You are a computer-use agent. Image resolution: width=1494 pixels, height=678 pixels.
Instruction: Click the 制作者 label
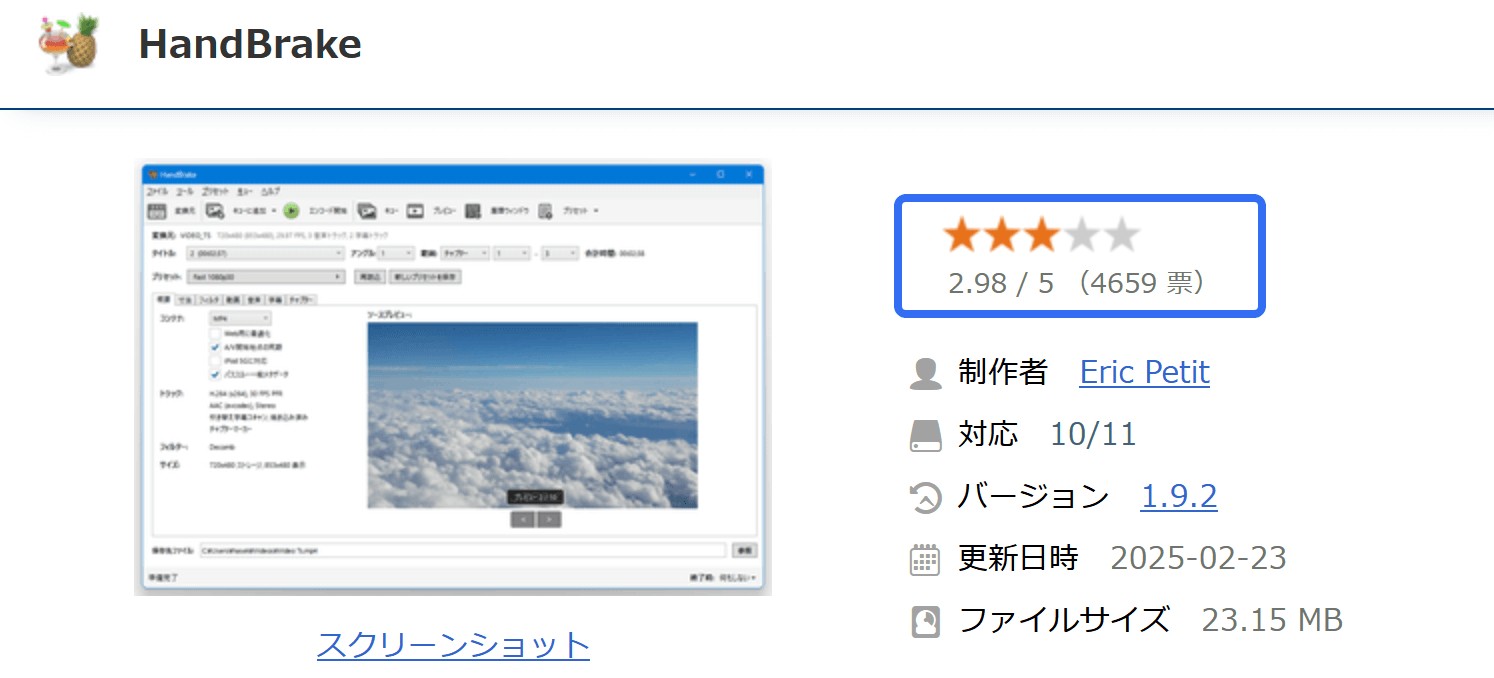click(x=1003, y=373)
